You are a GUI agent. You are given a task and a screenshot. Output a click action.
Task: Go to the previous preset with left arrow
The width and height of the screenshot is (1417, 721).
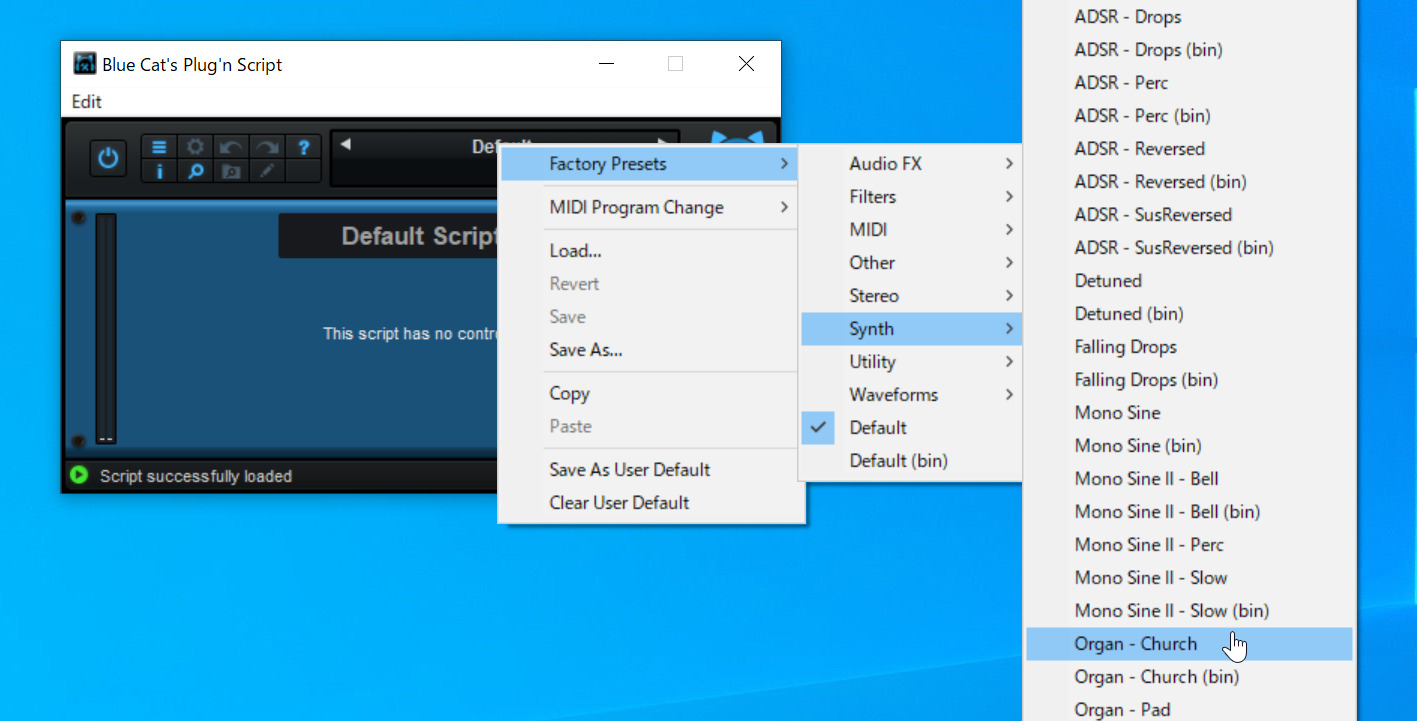(345, 145)
